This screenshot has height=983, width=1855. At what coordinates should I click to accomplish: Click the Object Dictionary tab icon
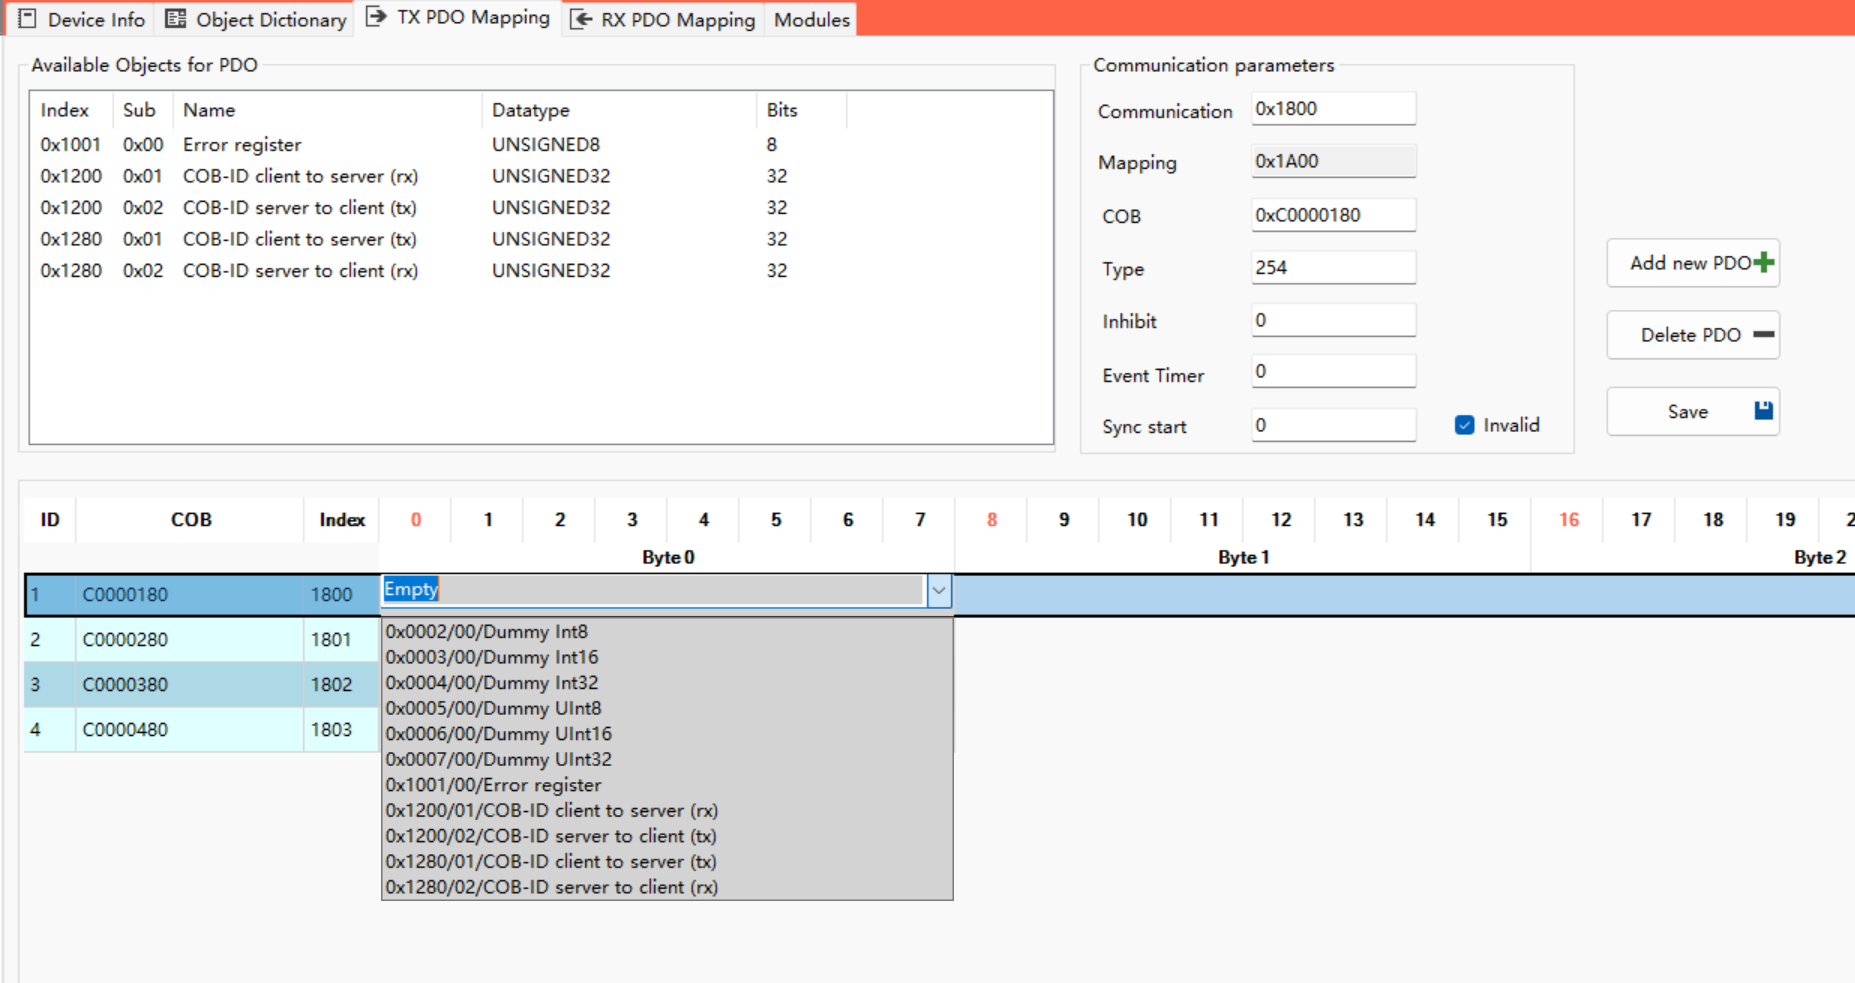click(x=176, y=19)
